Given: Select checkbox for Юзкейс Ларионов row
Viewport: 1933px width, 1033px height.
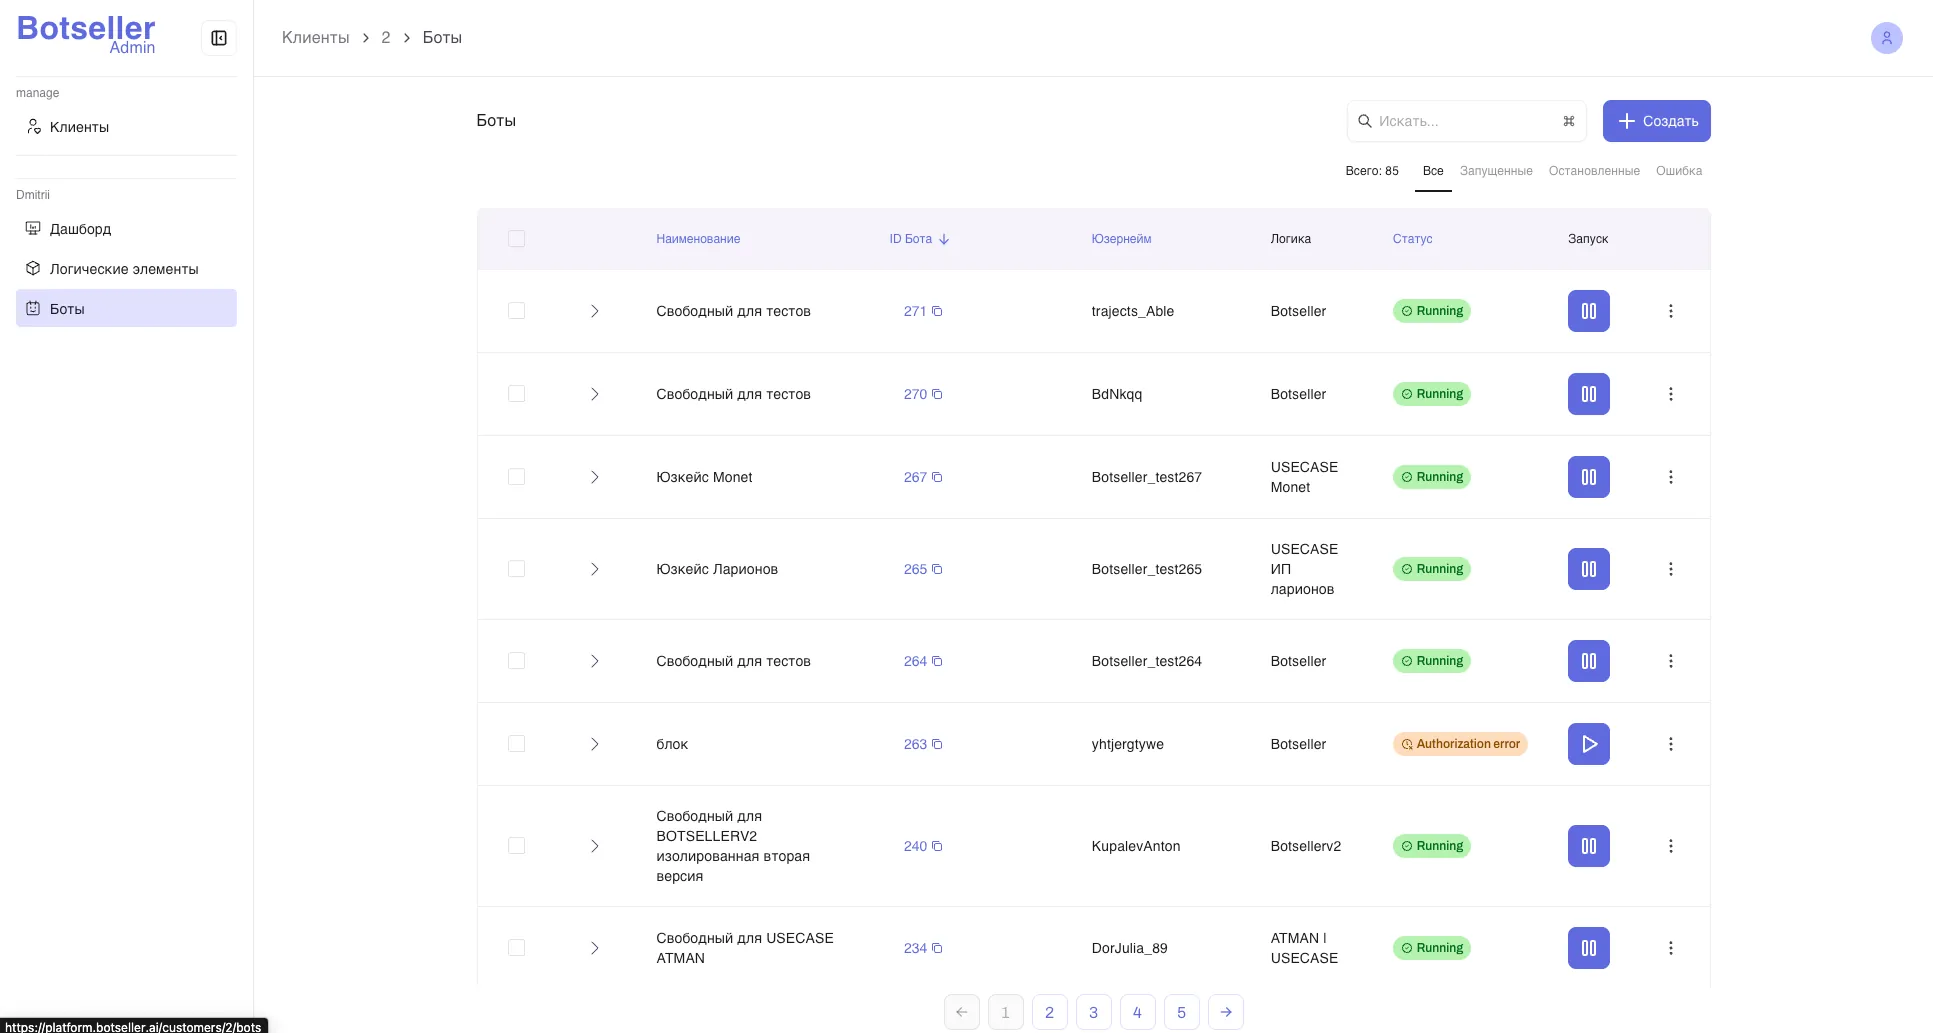Looking at the screenshot, I should [x=516, y=569].
